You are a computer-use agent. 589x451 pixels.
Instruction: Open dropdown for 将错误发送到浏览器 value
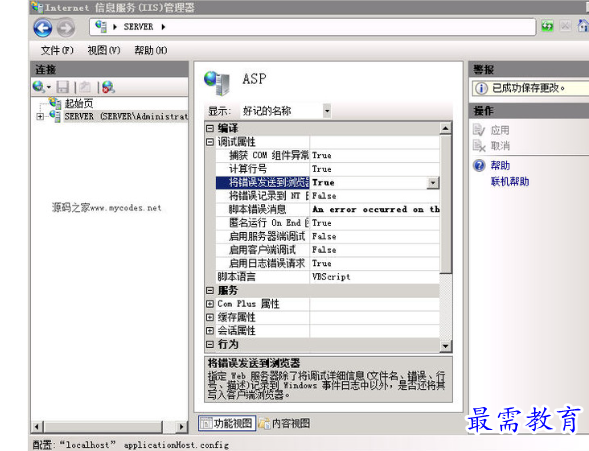pos(433,183)
